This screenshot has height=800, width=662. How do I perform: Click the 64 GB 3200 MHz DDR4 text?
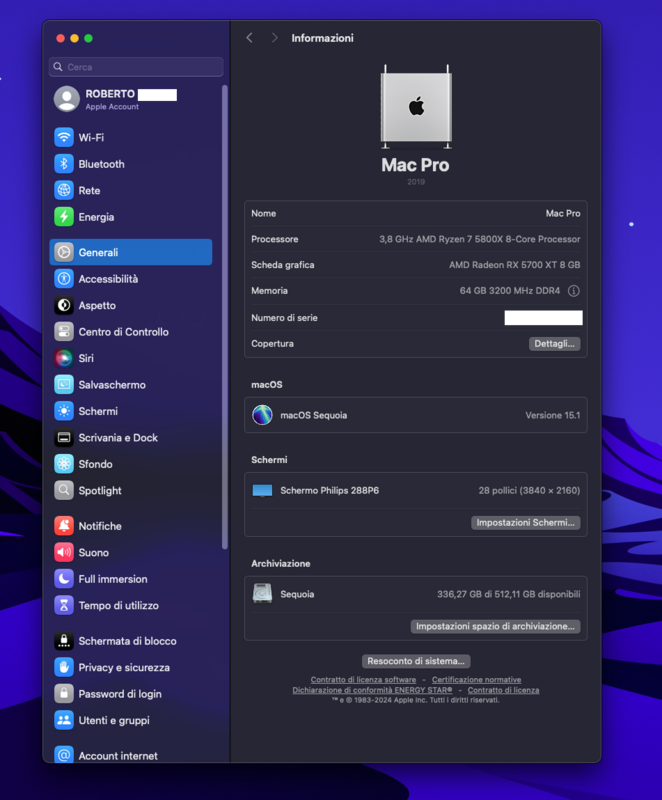tap(510, 291)
